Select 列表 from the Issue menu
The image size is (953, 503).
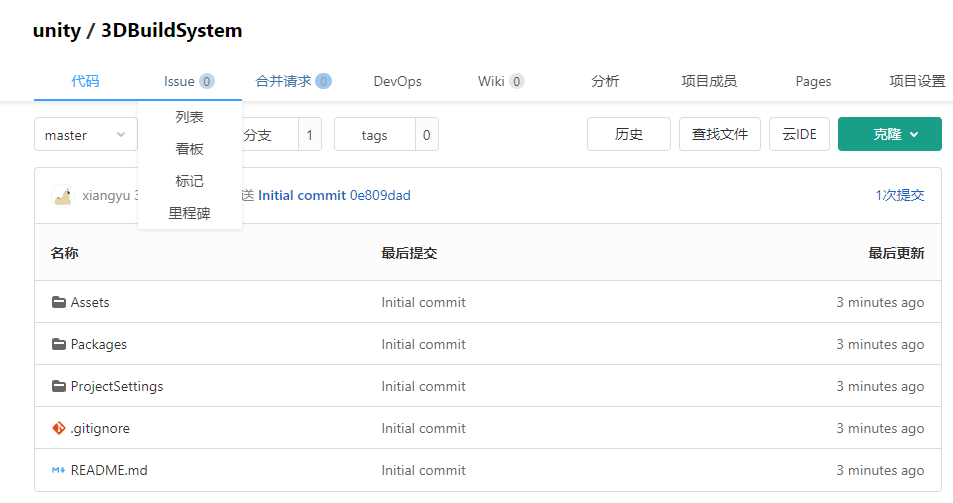pos(189,117)
